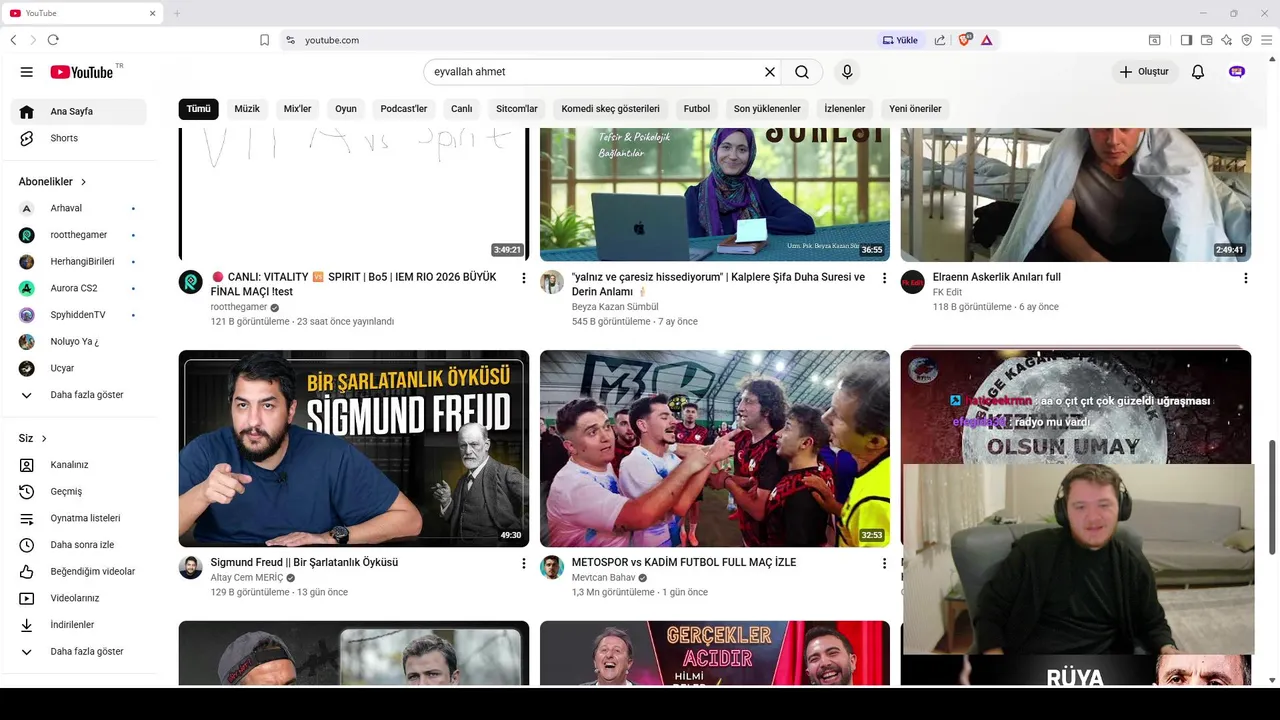The width and height of the screenshot is (1280, 720).
Task: Select Yeni öneriler filter chip
Action: (915, 109)
